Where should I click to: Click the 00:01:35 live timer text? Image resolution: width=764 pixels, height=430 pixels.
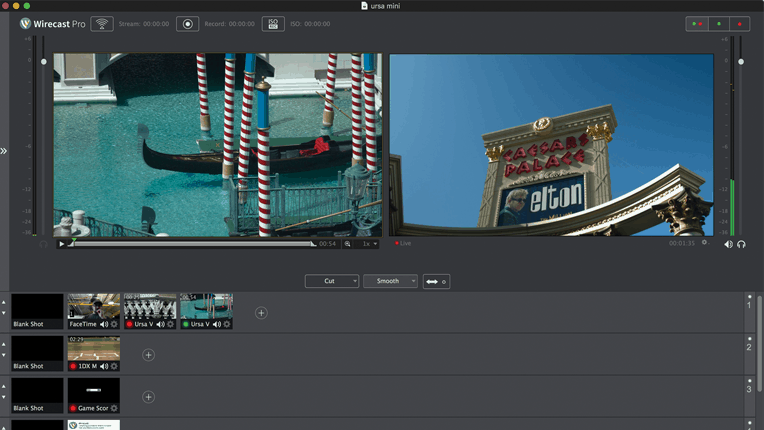point(682,243)
